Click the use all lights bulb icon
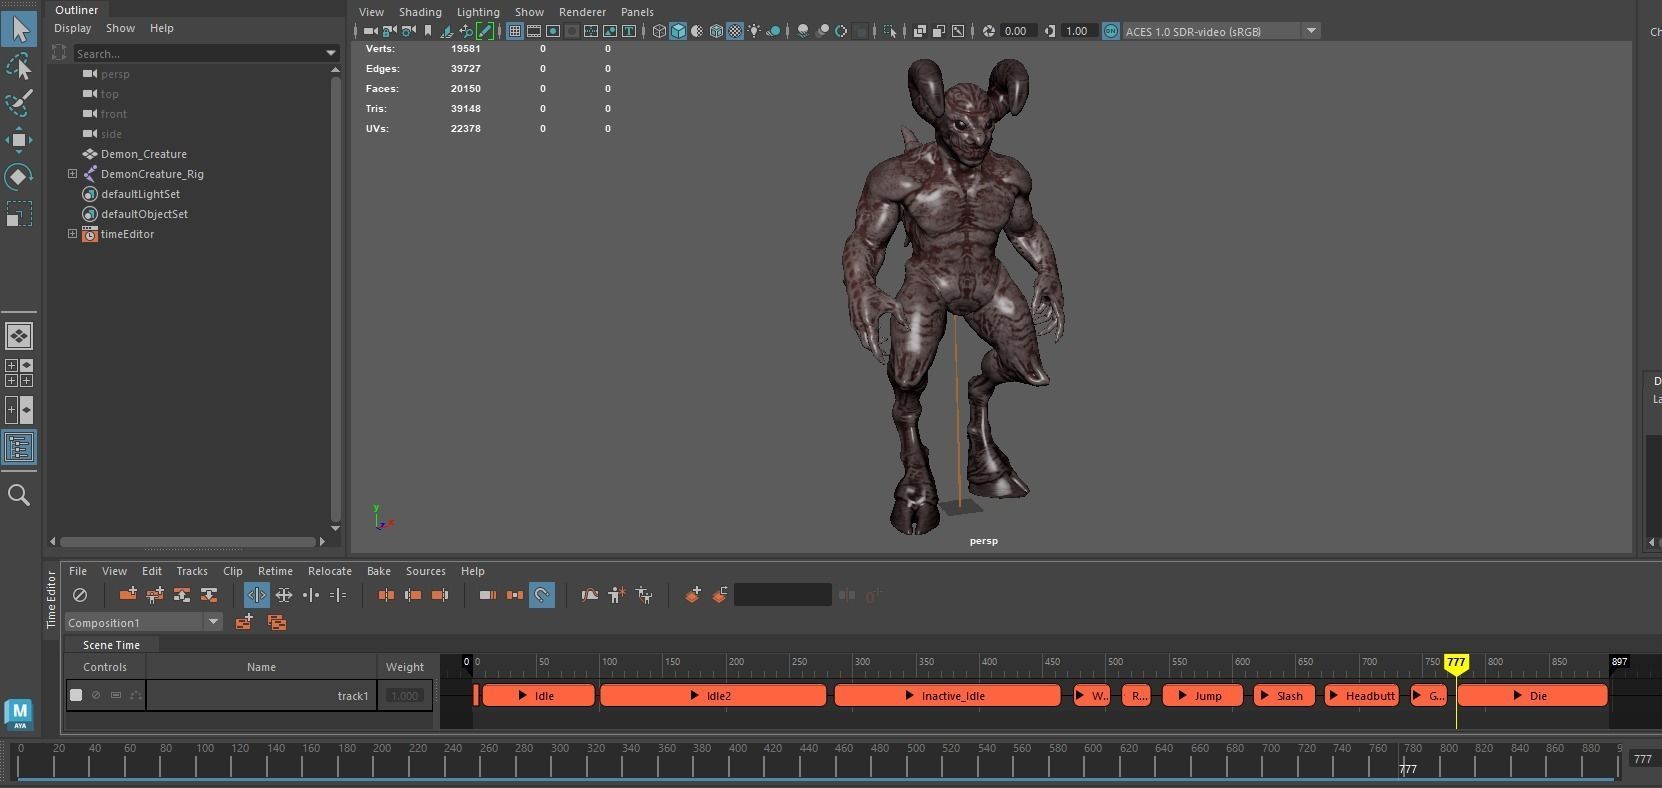This screenshot has width=1662, height=788. pyautogui.click(x=754, y=31)
